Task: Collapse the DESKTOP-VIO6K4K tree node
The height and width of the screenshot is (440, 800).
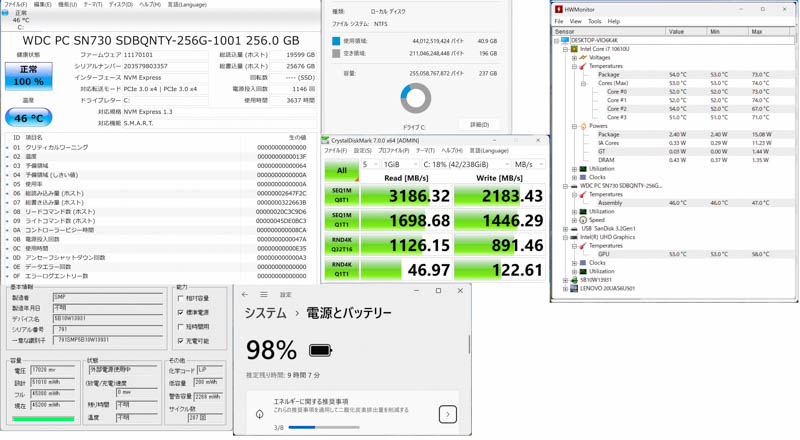Action: pyautogui.click(x=557, y=41)
